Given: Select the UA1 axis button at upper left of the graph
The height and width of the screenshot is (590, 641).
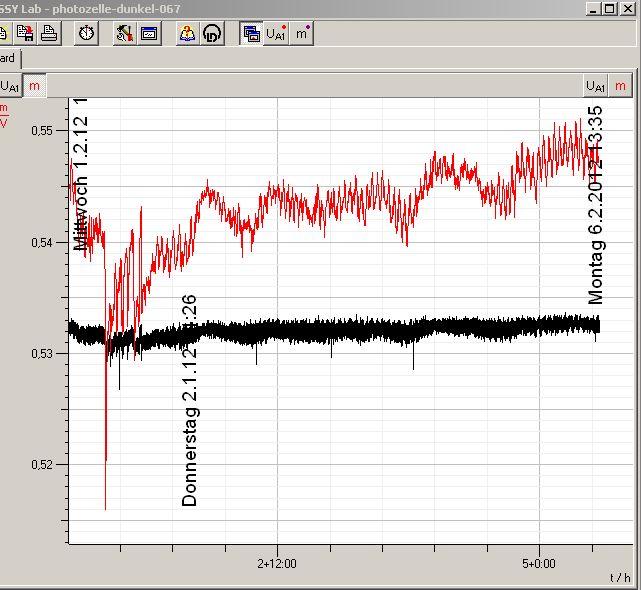Looking at the screenshot, I should (10, 86).
